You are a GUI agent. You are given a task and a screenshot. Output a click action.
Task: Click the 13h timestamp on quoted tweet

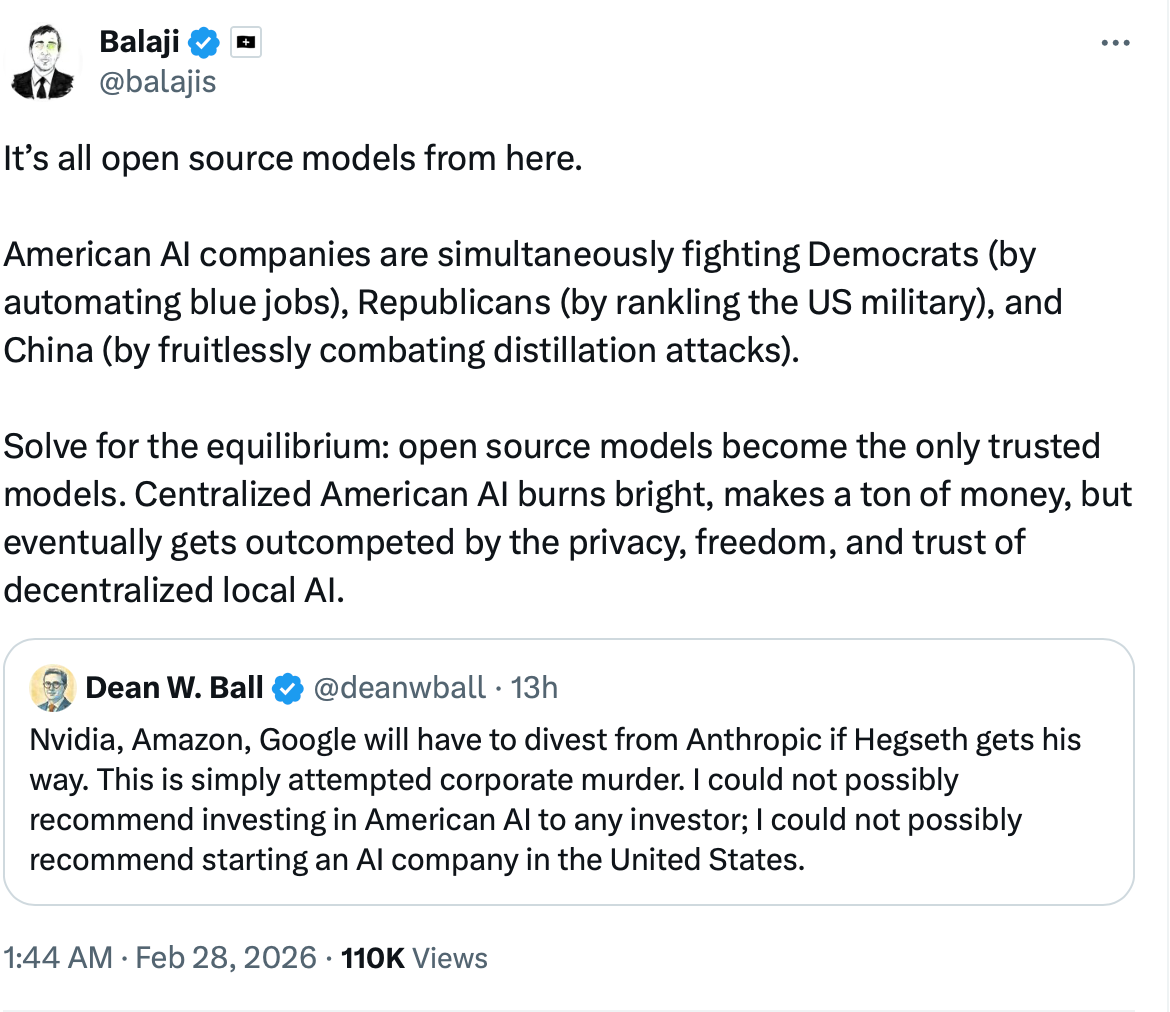click(x=534, y=688)
